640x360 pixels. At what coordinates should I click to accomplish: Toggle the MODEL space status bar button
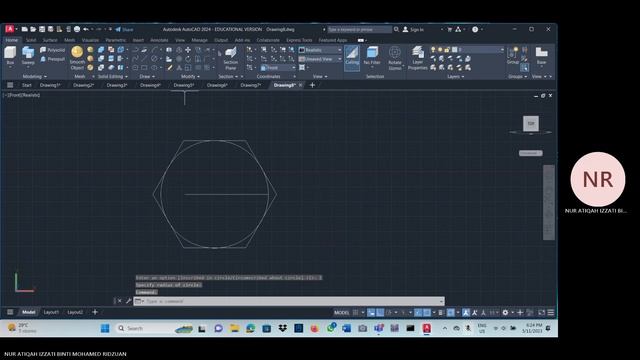[341, 313]
